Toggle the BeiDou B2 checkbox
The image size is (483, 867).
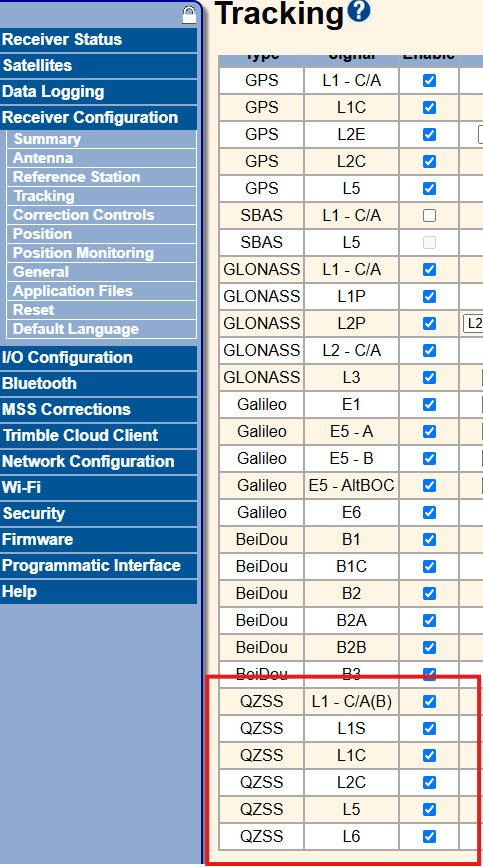429,593
